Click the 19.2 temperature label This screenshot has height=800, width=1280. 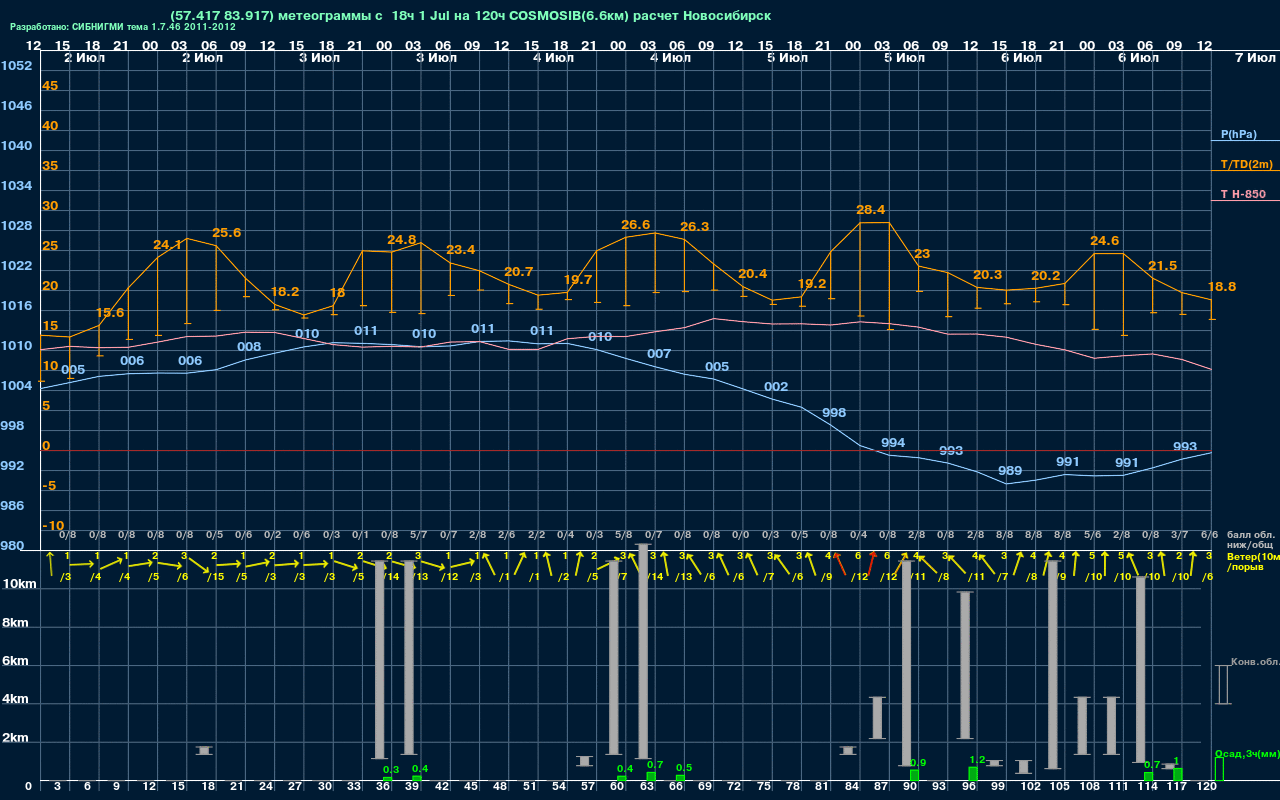(811, 284)
